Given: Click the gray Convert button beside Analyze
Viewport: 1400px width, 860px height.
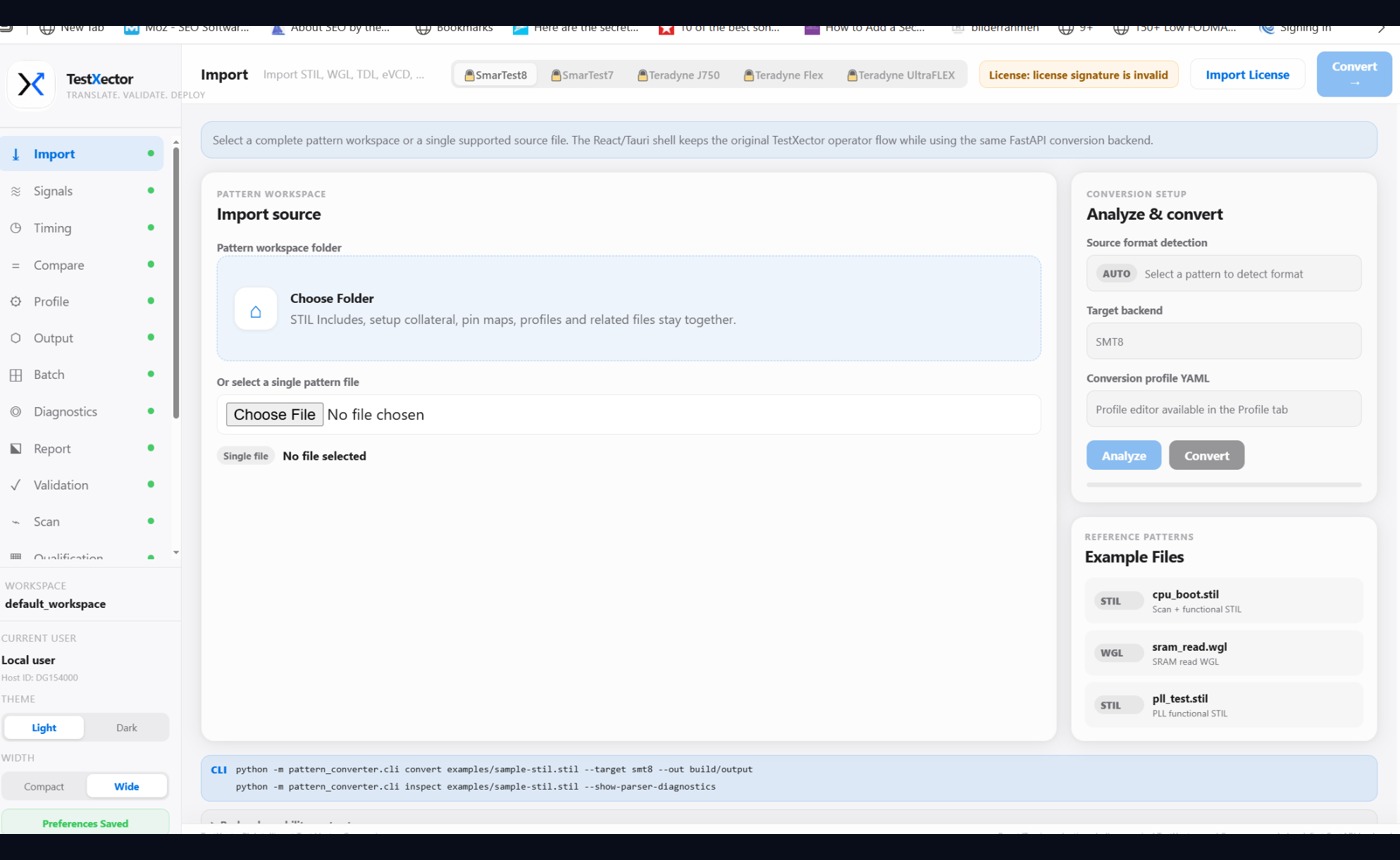Looking at the screenshot, I should click(x=1206, y=455).
